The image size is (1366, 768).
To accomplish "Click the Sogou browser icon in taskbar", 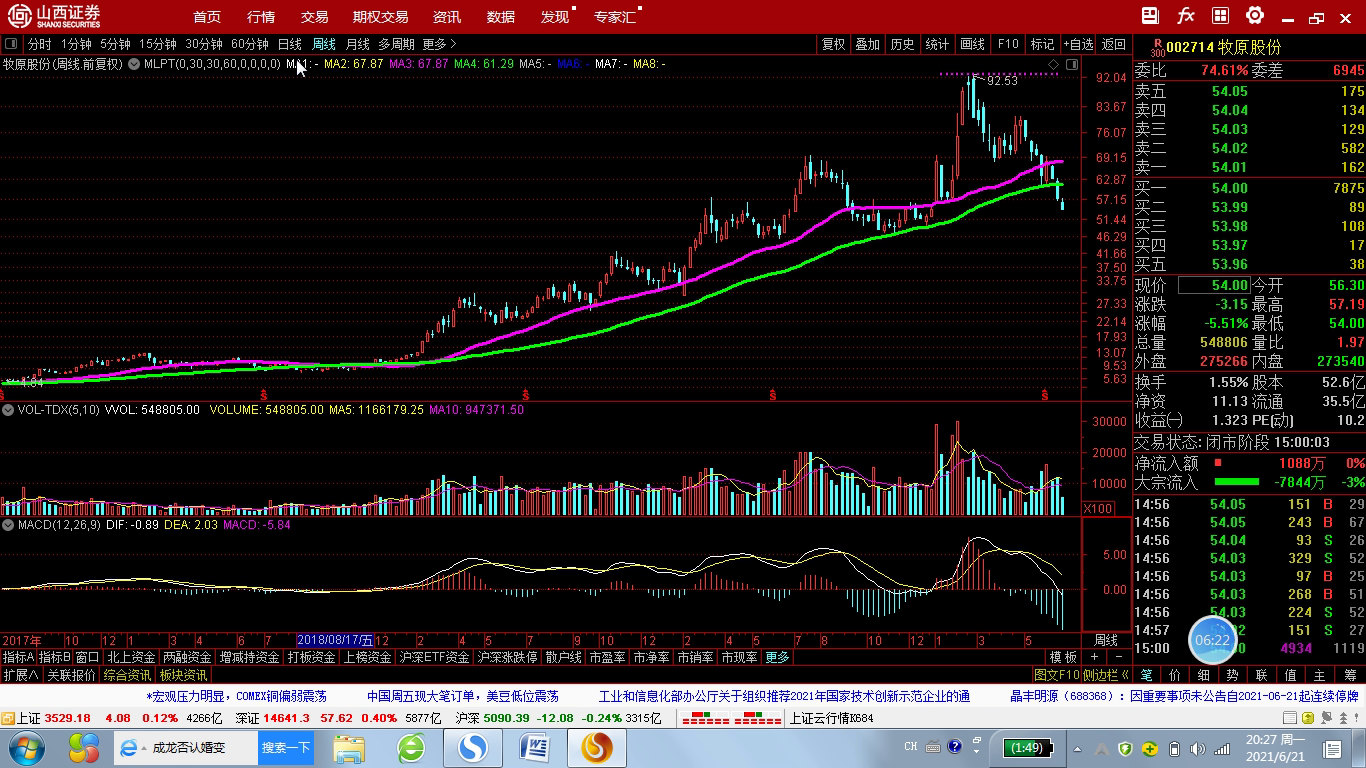I will [472, 747].
